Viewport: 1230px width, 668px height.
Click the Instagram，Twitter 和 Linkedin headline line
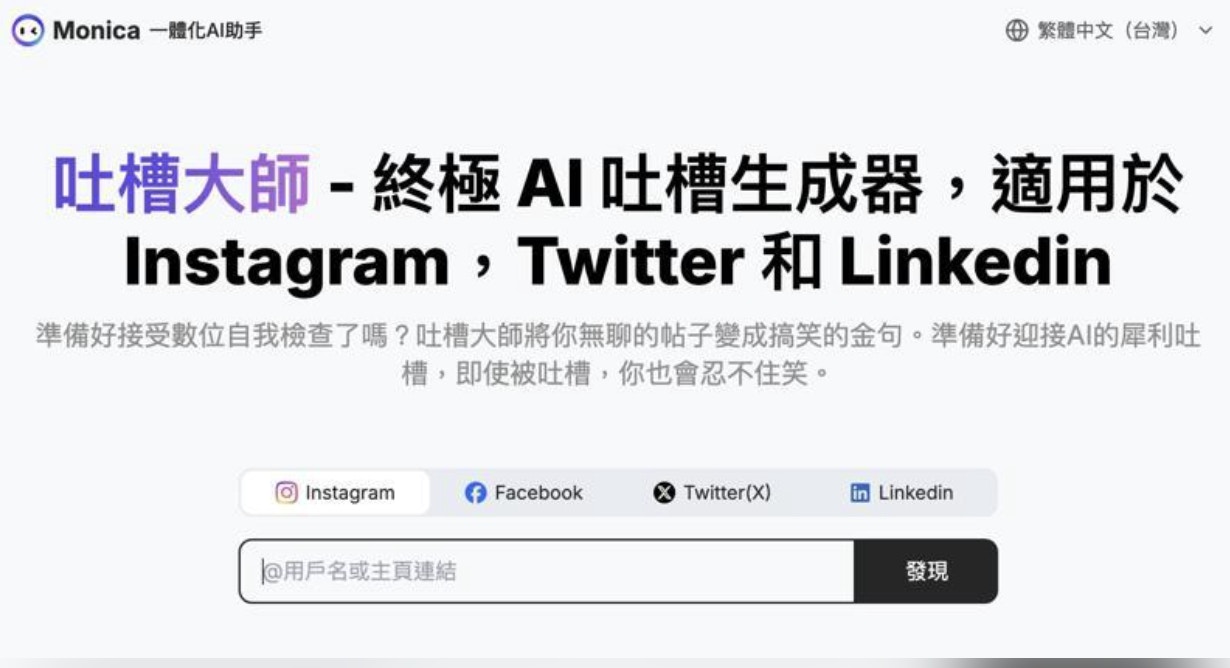tap(617, 262)
